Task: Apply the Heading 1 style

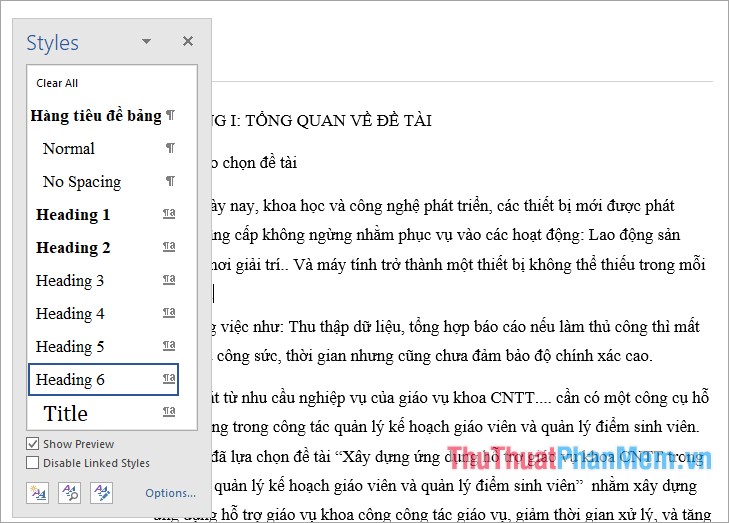Action: point(103,214)
